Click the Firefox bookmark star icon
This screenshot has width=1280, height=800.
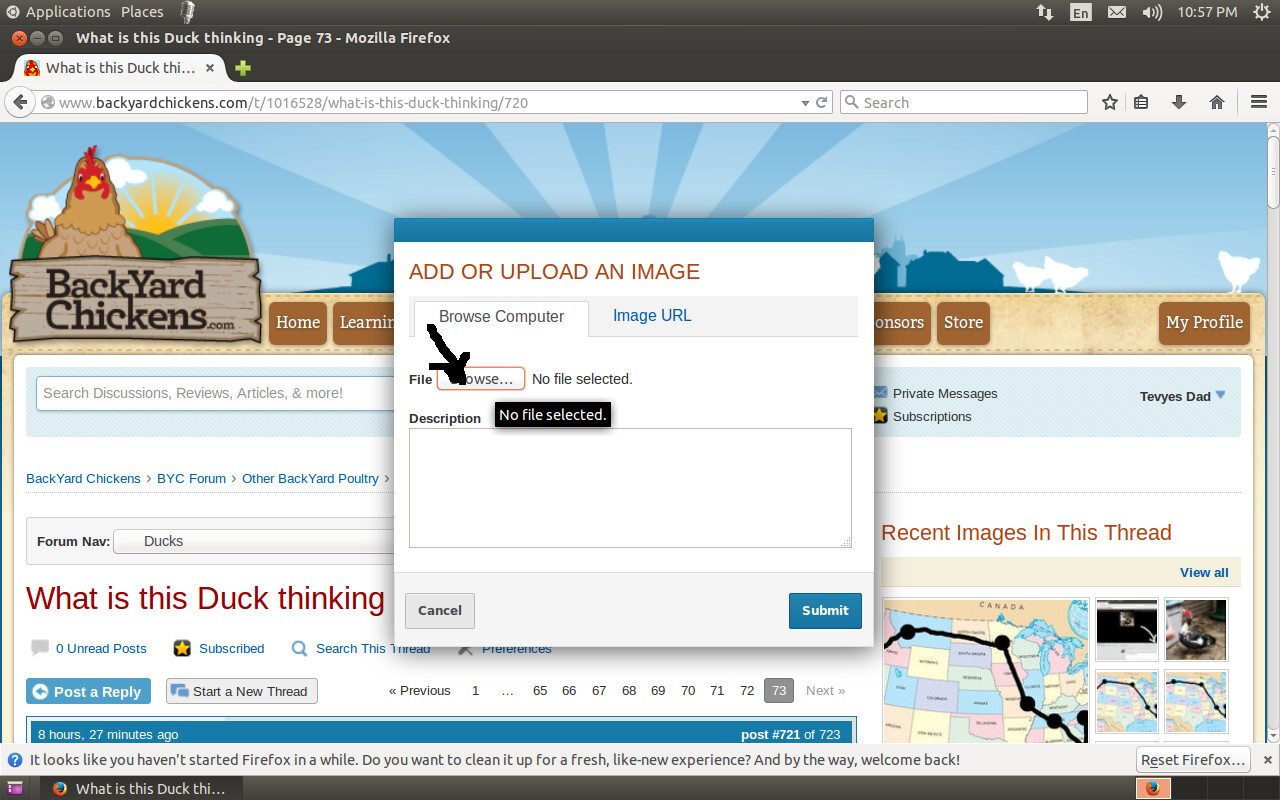pyautogui.click(x=1109, y=102)
